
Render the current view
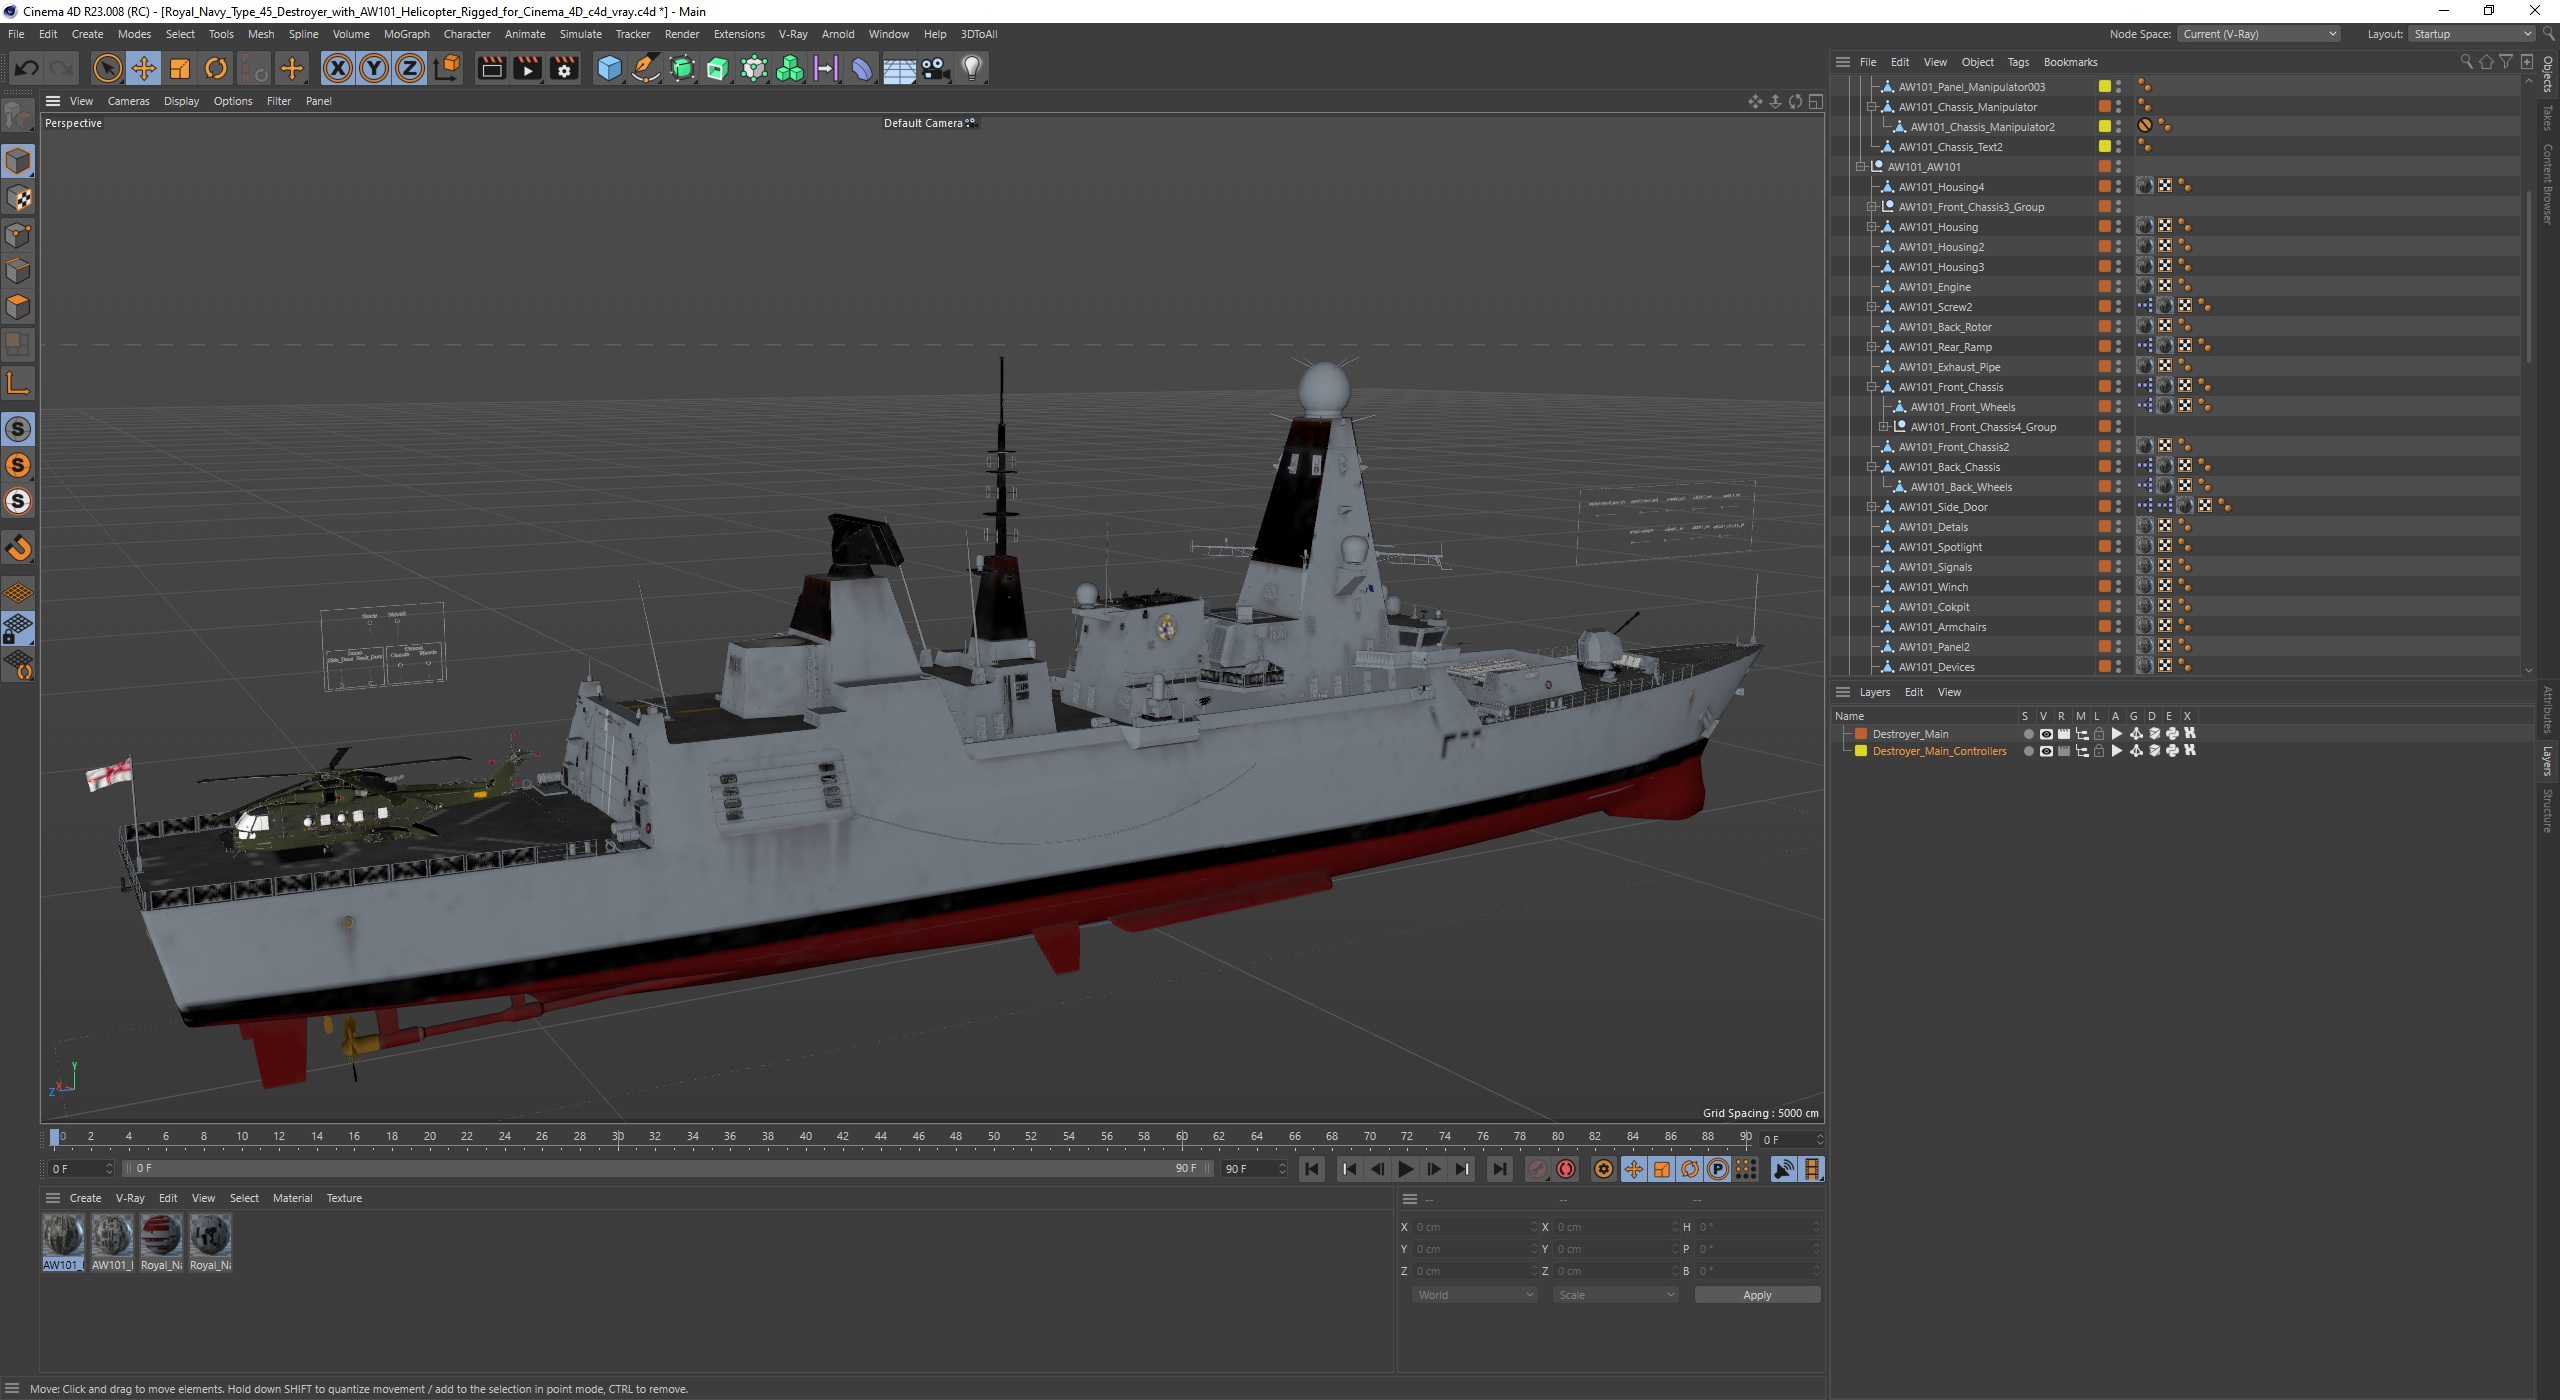491,68
